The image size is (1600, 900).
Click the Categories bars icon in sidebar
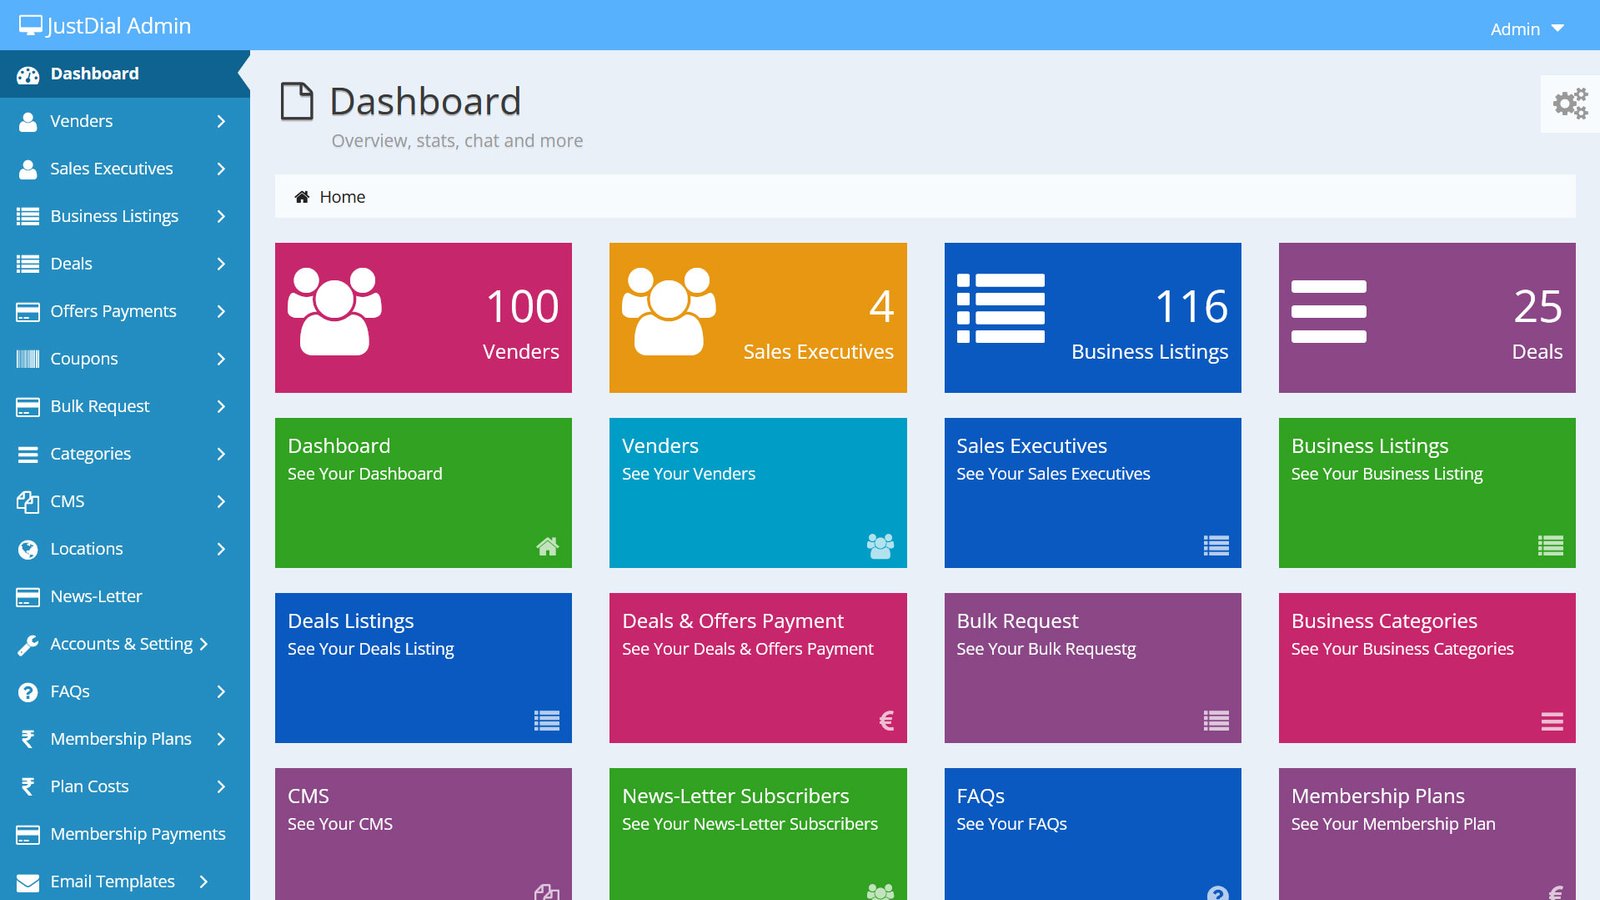click(28, 454)
